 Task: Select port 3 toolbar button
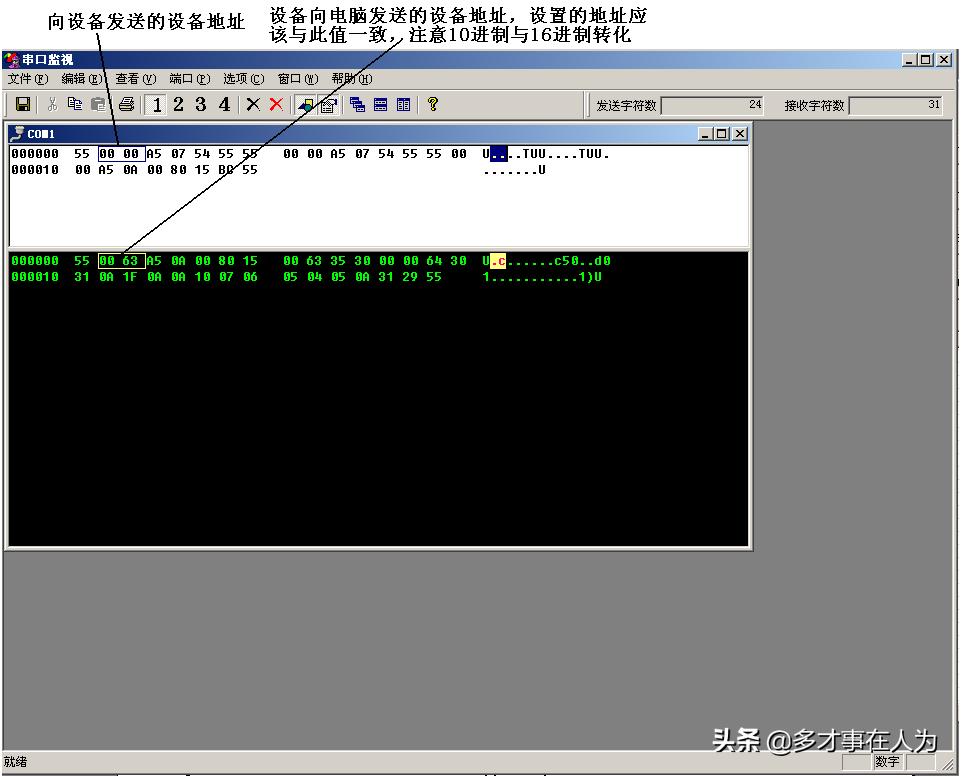(201, 104)
